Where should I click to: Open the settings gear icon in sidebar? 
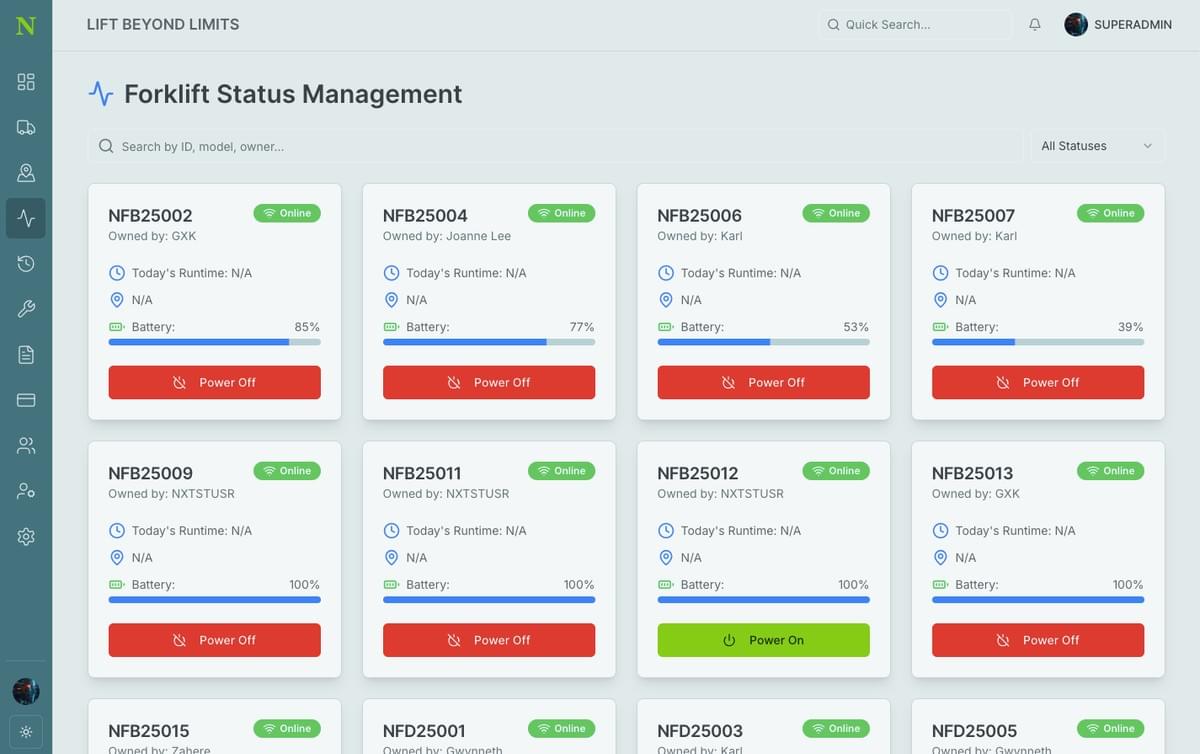tap(26, 537)
